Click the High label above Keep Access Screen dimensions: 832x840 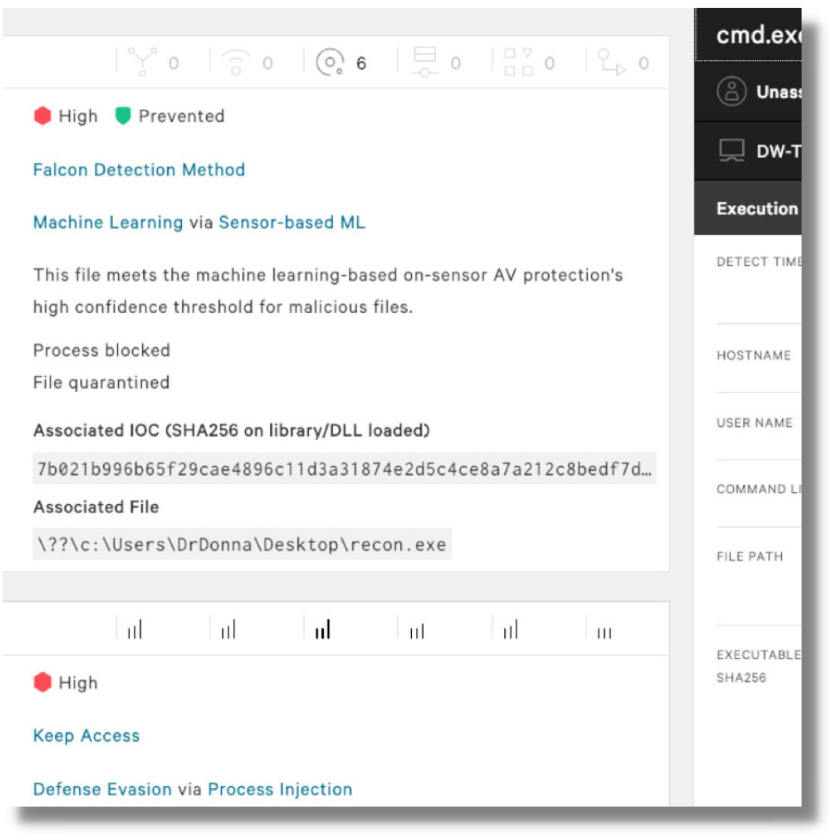tap(78, 682)
